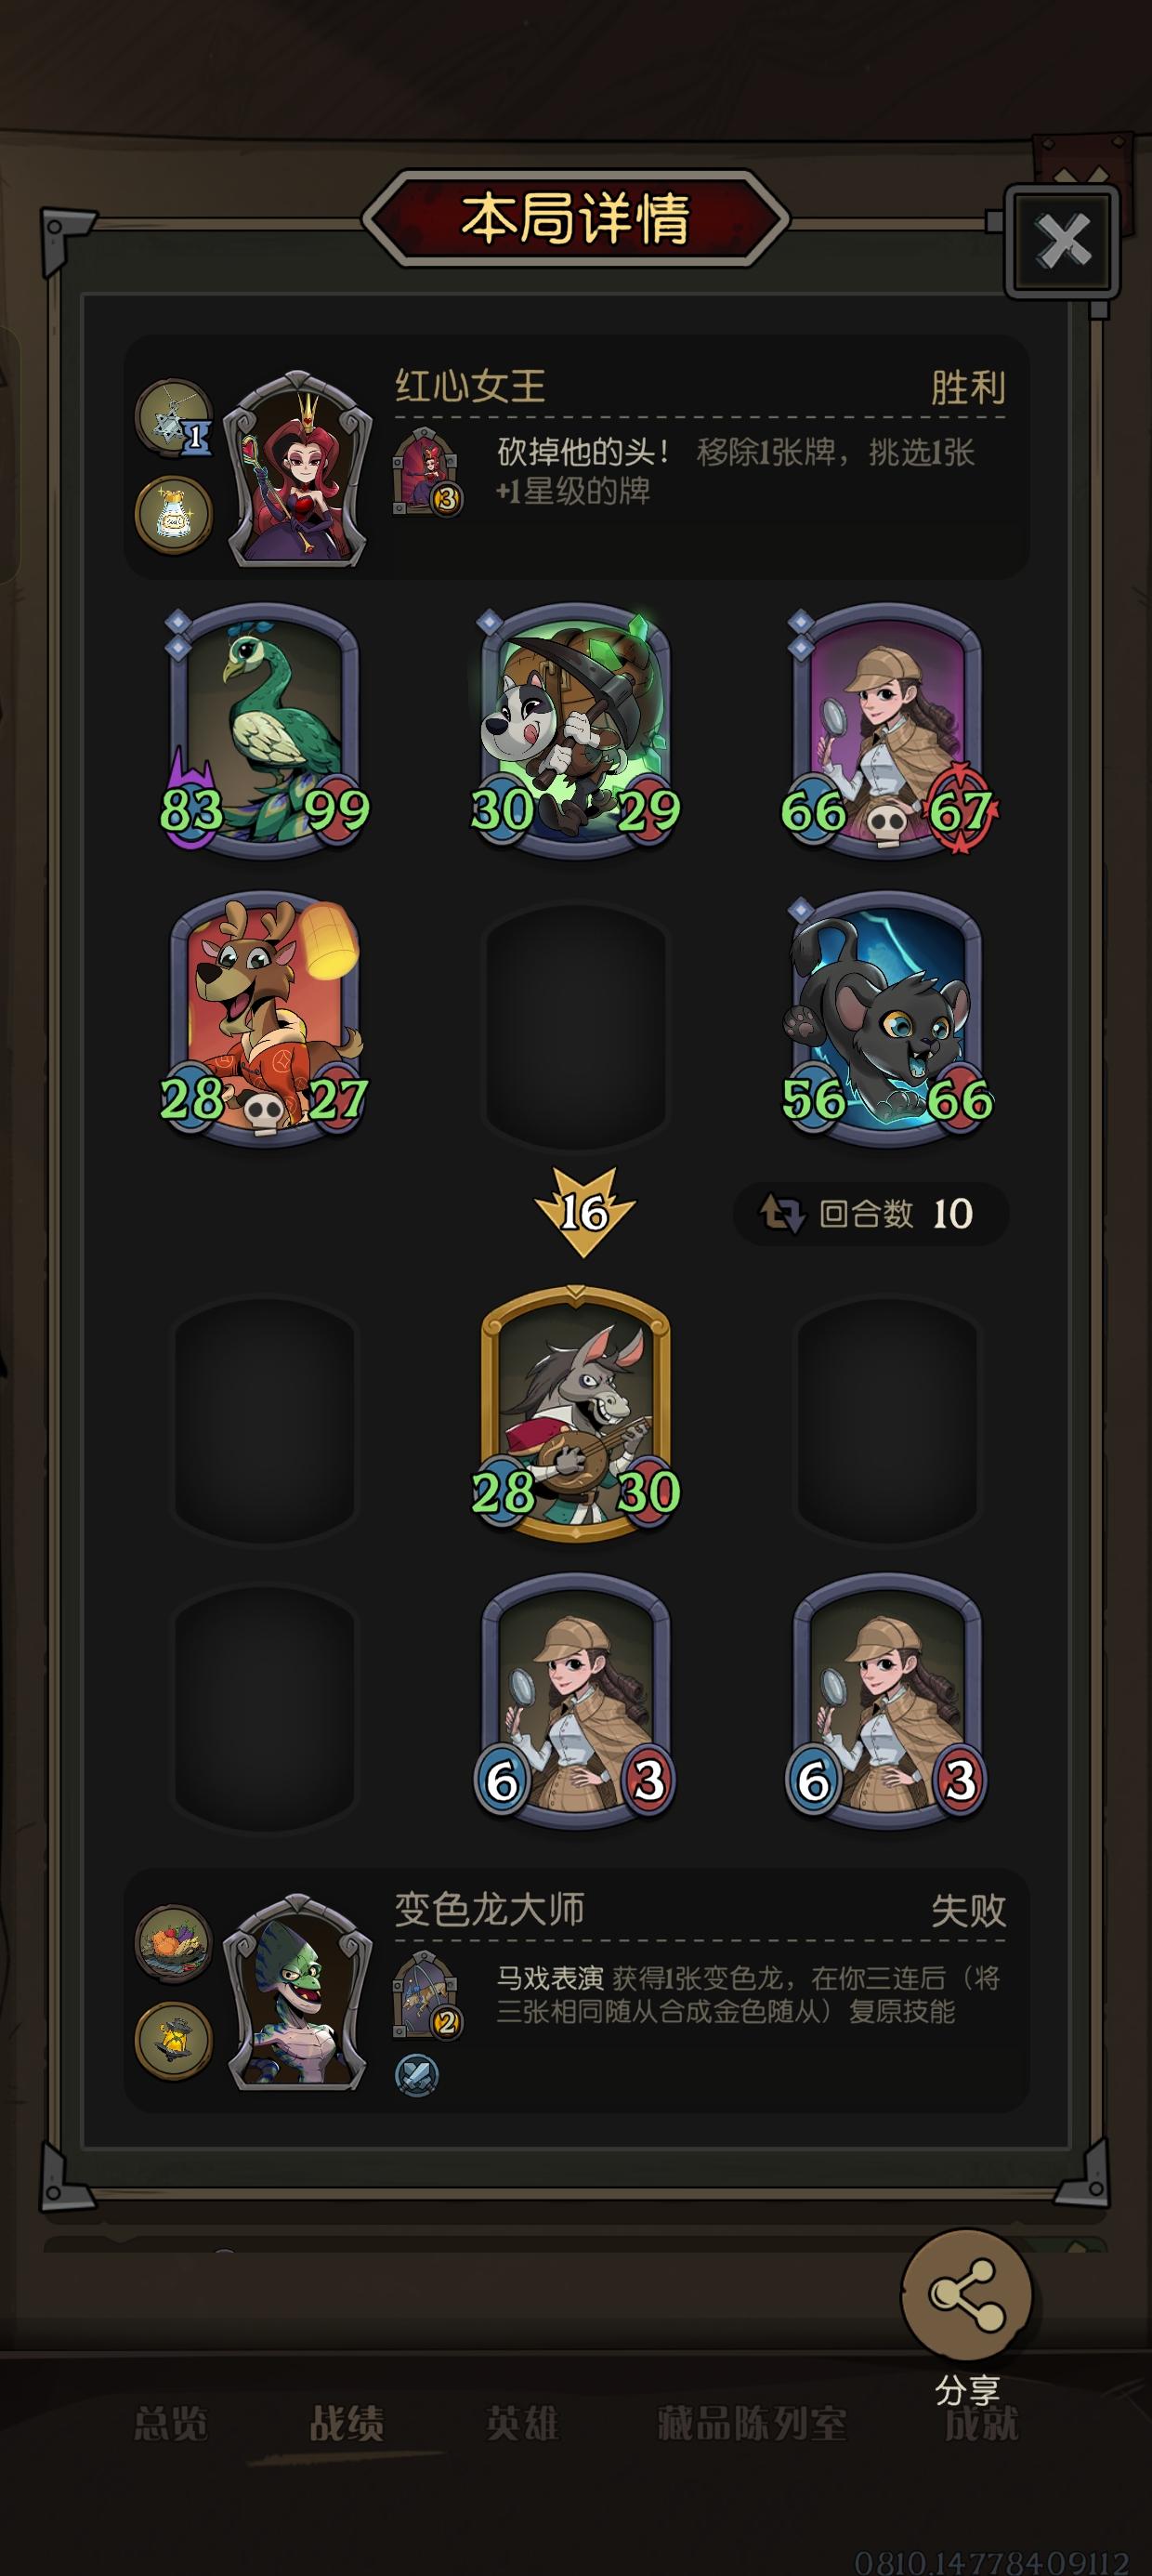
Task: Tap the crossed swords status icon
Action: coord(417,2075)
